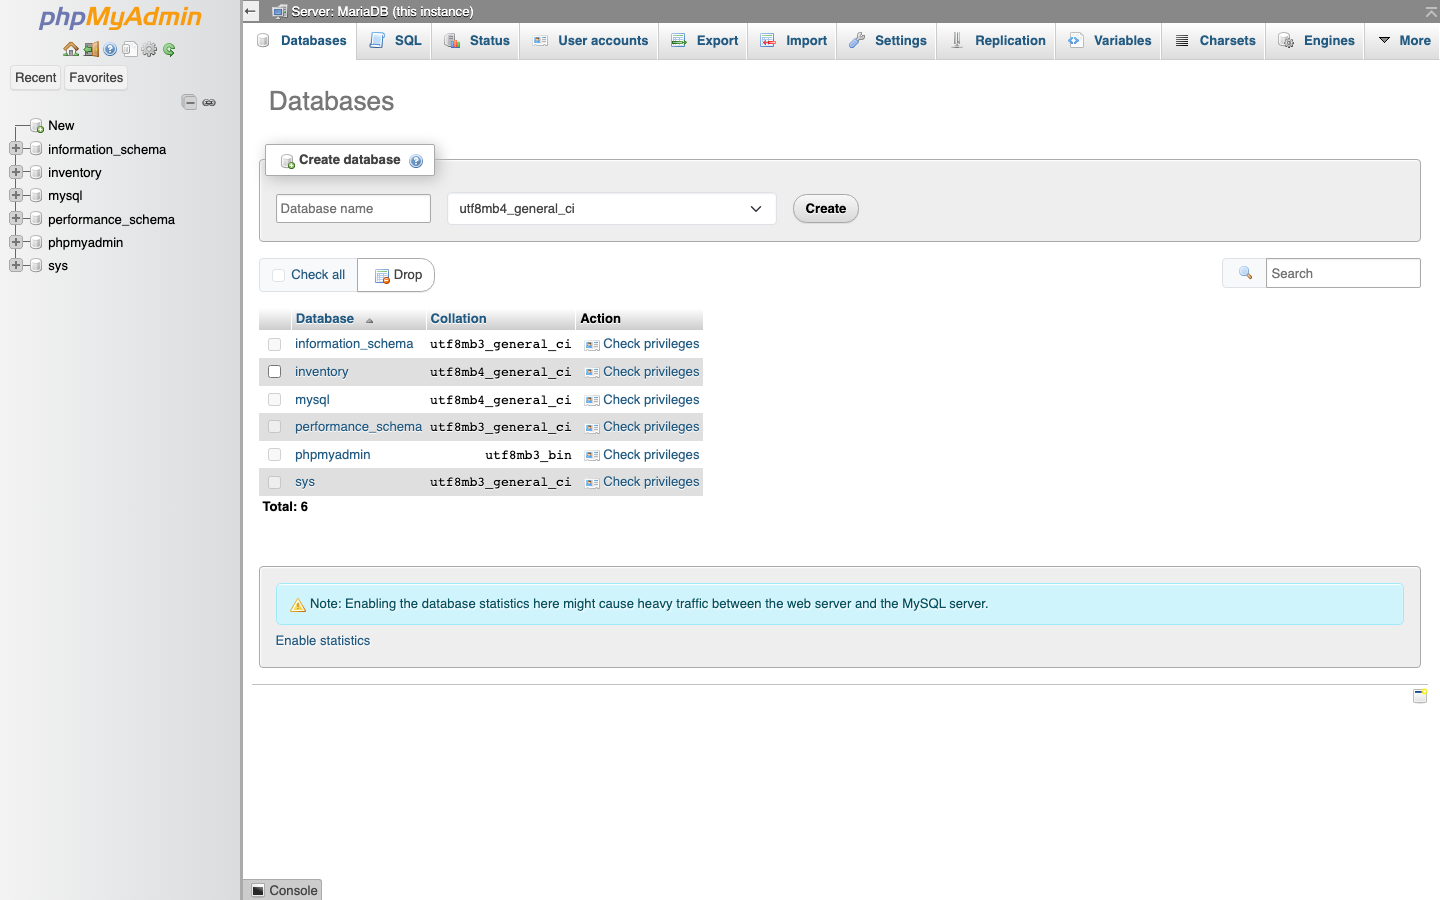Screen dimensions: 1440x900
Task: Expand information_schema in navigation tree
Action: click(x=15, y=149)
